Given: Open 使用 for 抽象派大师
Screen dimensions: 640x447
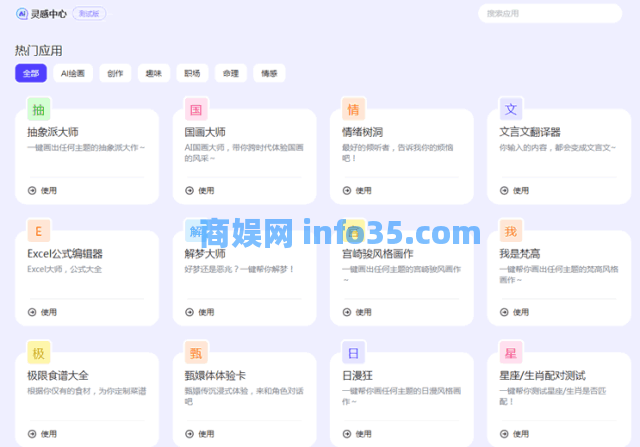Looking at the screenshot, I should (42, 191).
